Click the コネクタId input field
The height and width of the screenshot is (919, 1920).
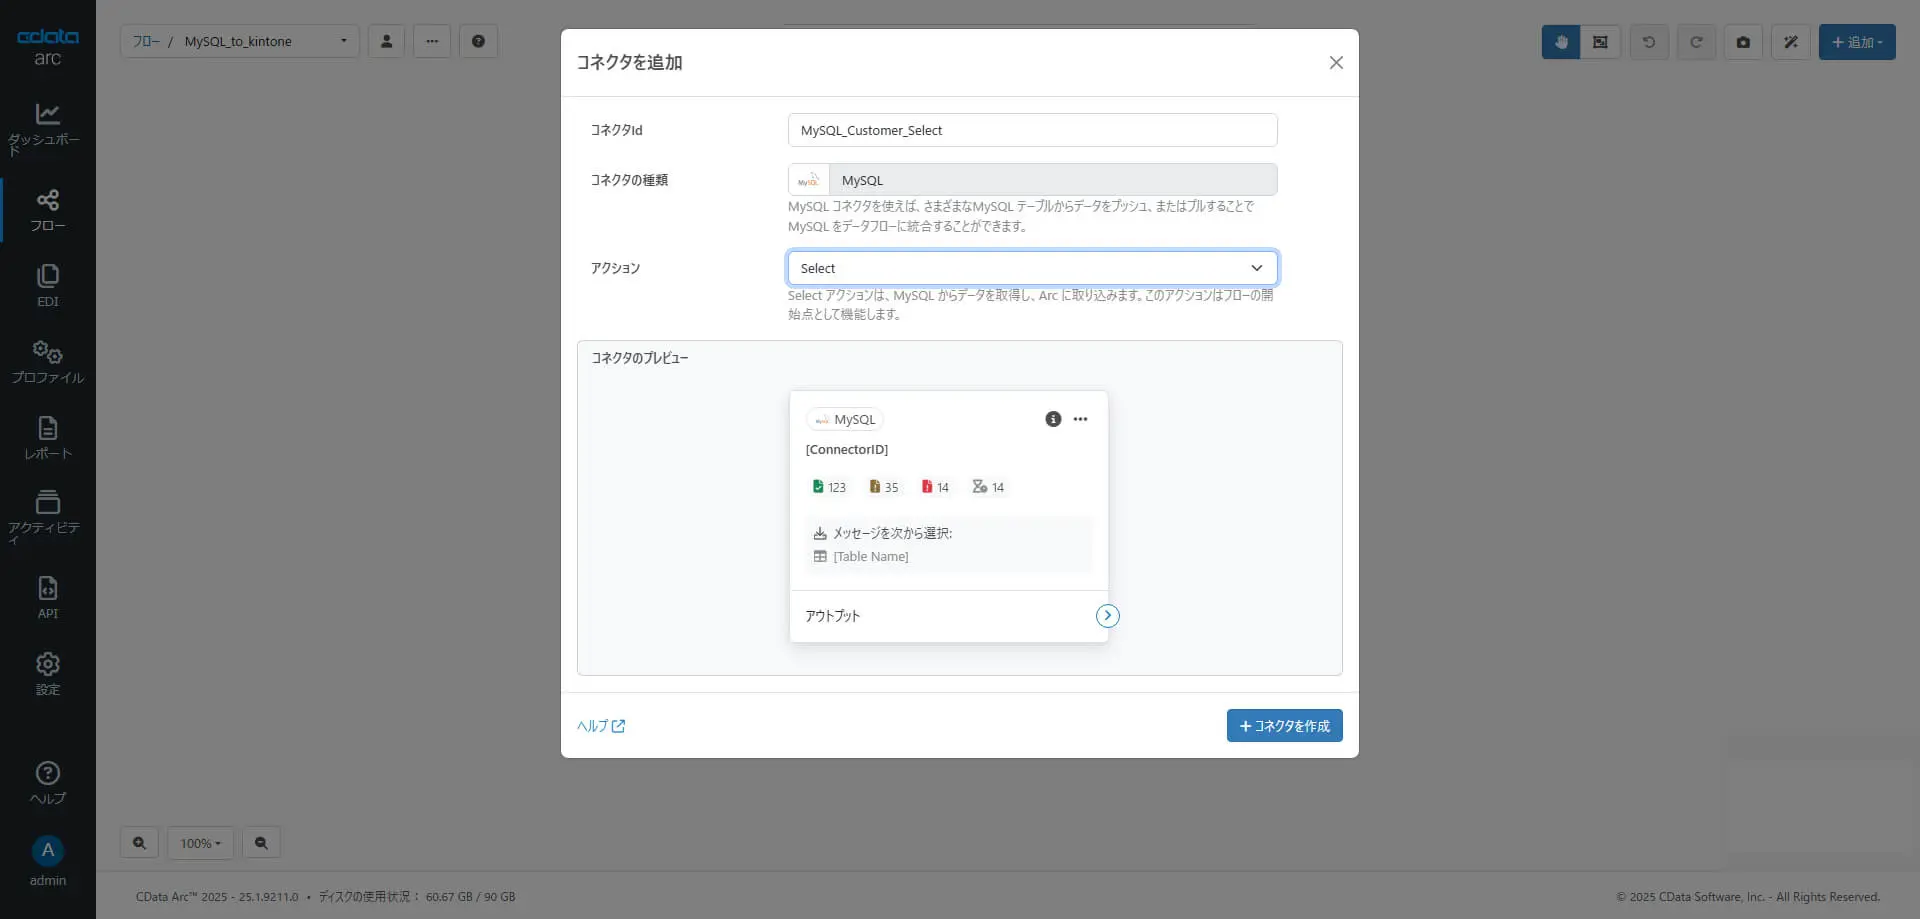click(1032, 130)
